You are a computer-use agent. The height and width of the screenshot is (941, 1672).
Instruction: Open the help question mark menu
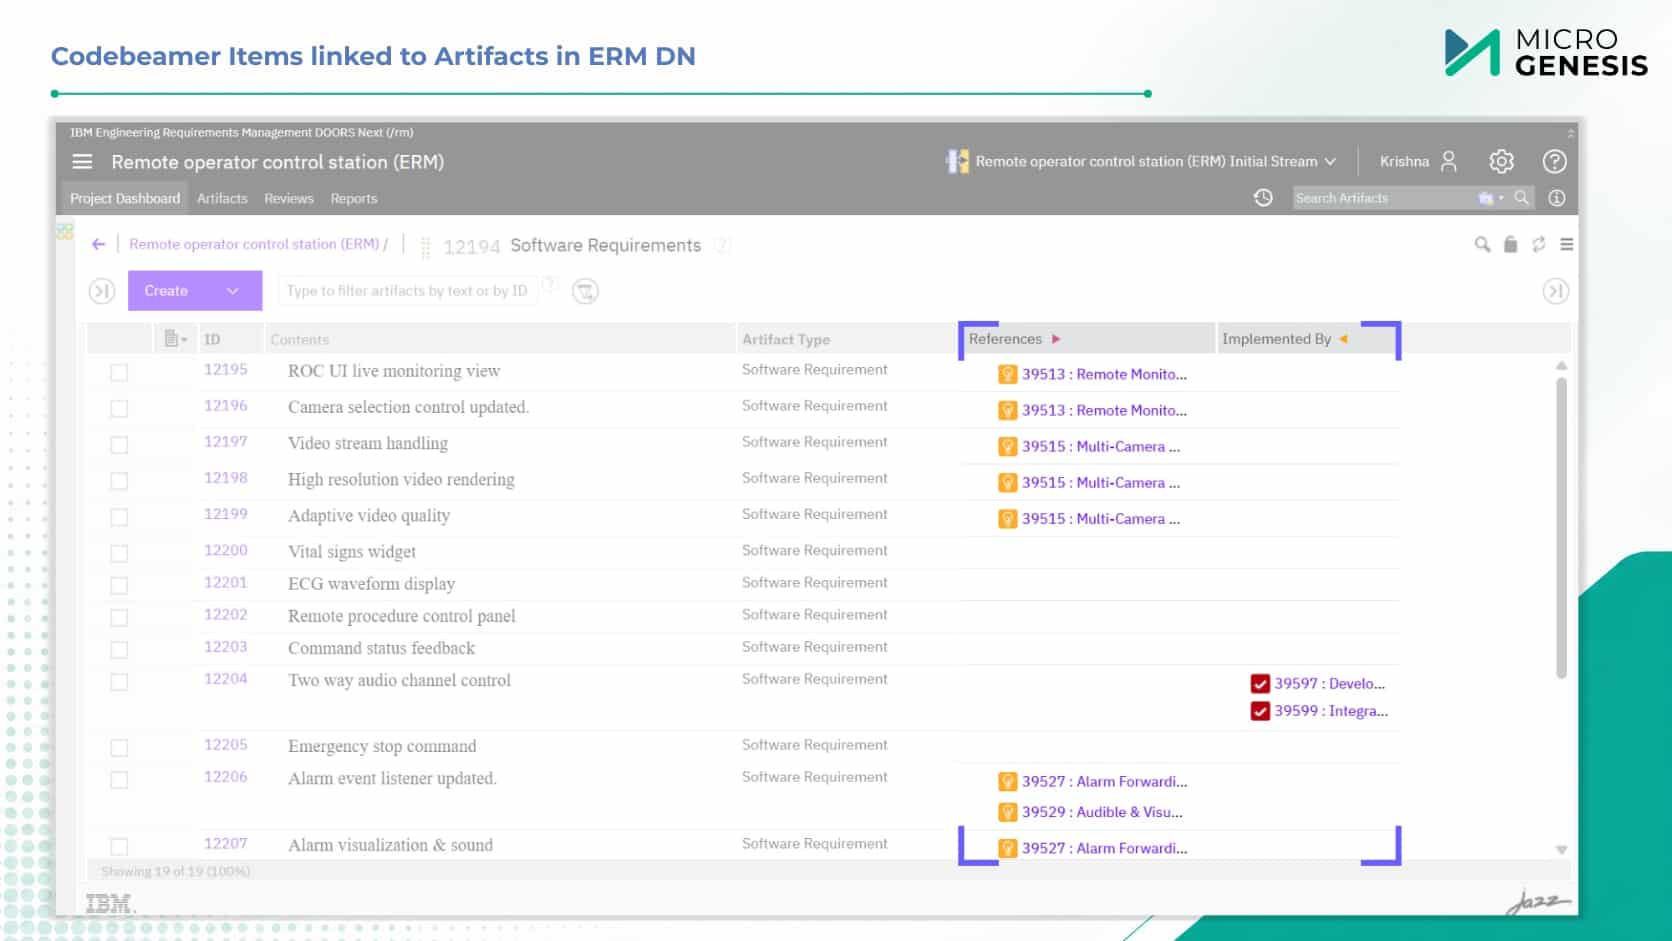(x=1554, y=161)
